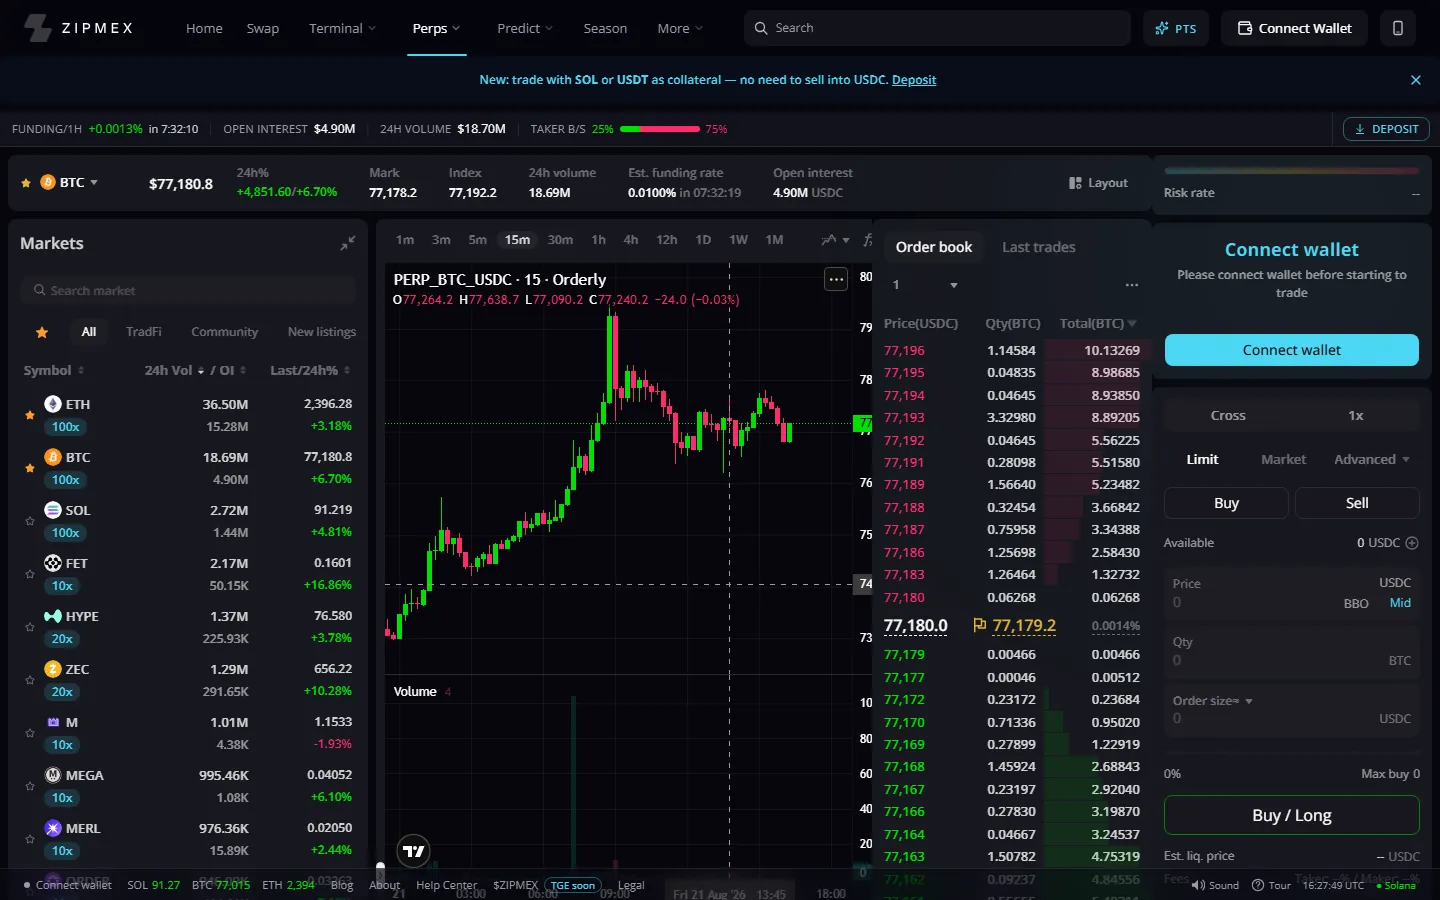Toggle favorite star for ZEC row
This screenshot has width=1440, height=900.
pos(30,680)
